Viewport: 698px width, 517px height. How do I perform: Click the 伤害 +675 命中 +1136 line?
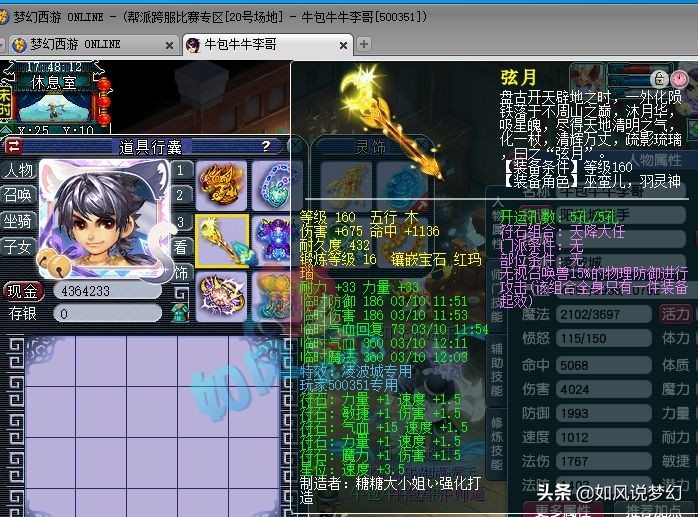(x=369, y=232)
